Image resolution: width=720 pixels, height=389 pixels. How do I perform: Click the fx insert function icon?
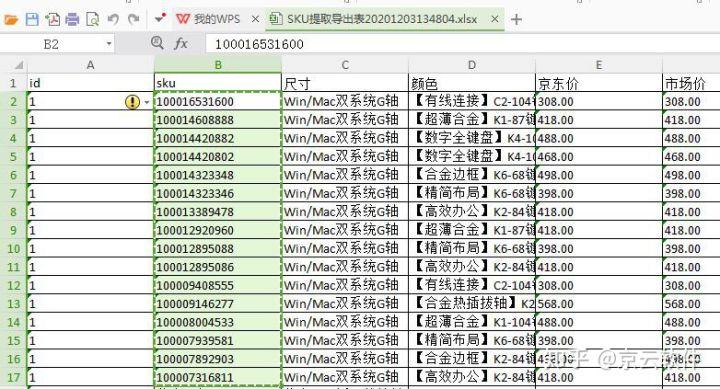tap(181, 44)
